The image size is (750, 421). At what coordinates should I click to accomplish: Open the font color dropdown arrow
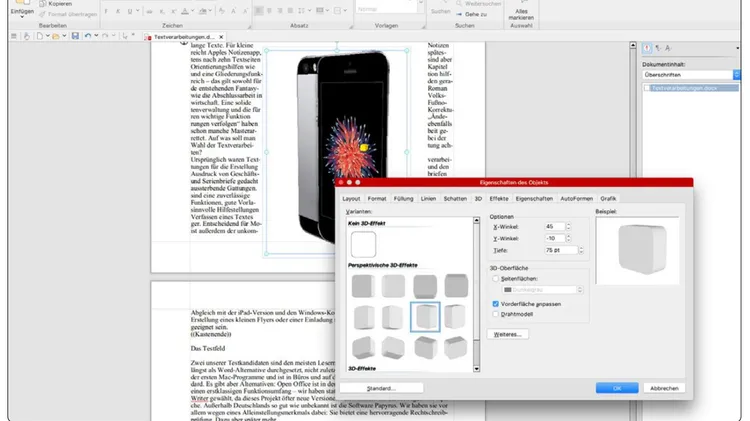click(x=193, y=11)
